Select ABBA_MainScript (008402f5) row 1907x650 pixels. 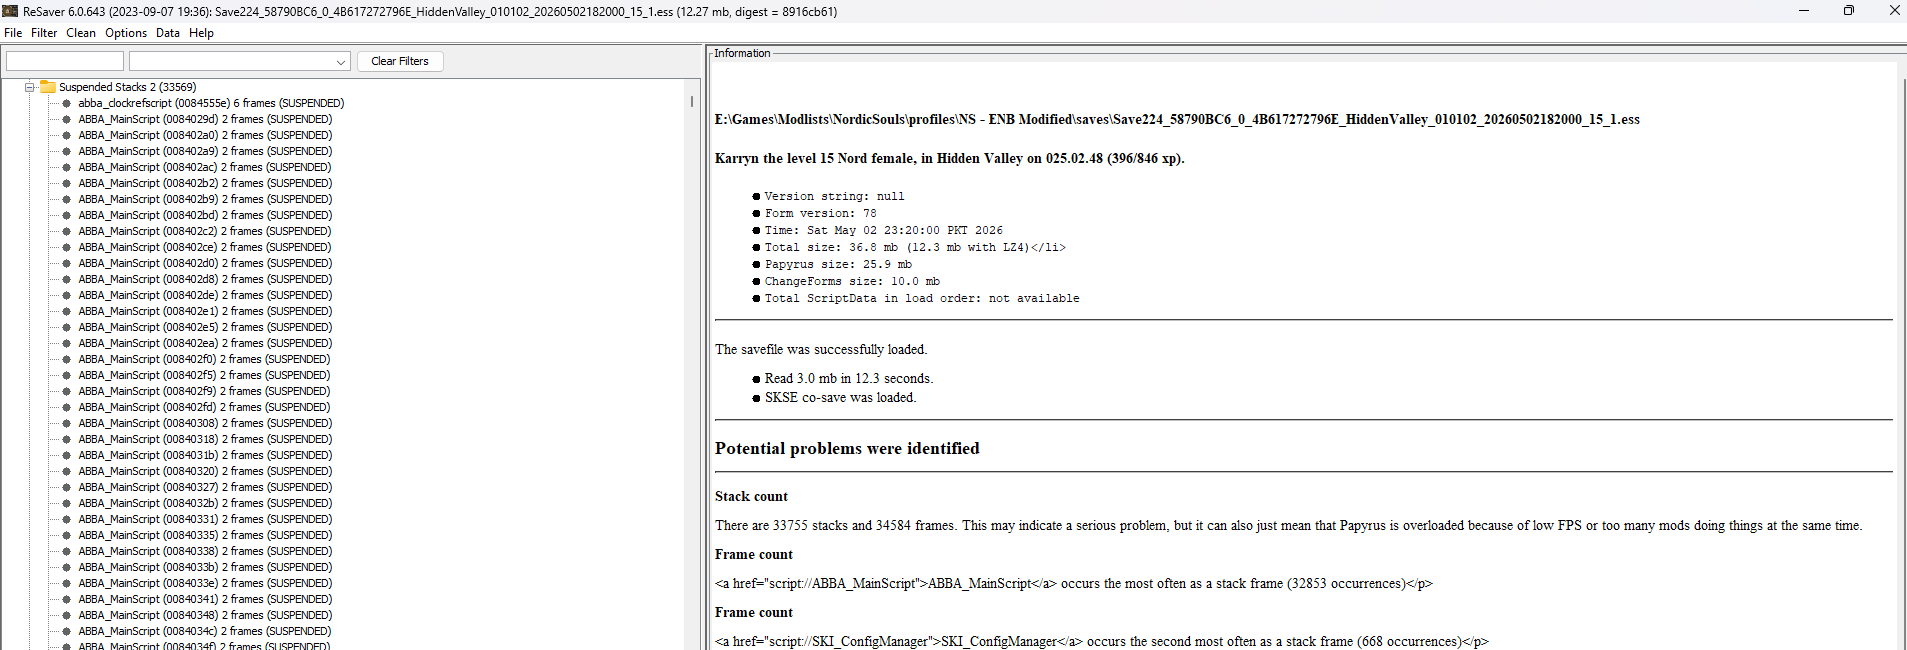point(205,375)
